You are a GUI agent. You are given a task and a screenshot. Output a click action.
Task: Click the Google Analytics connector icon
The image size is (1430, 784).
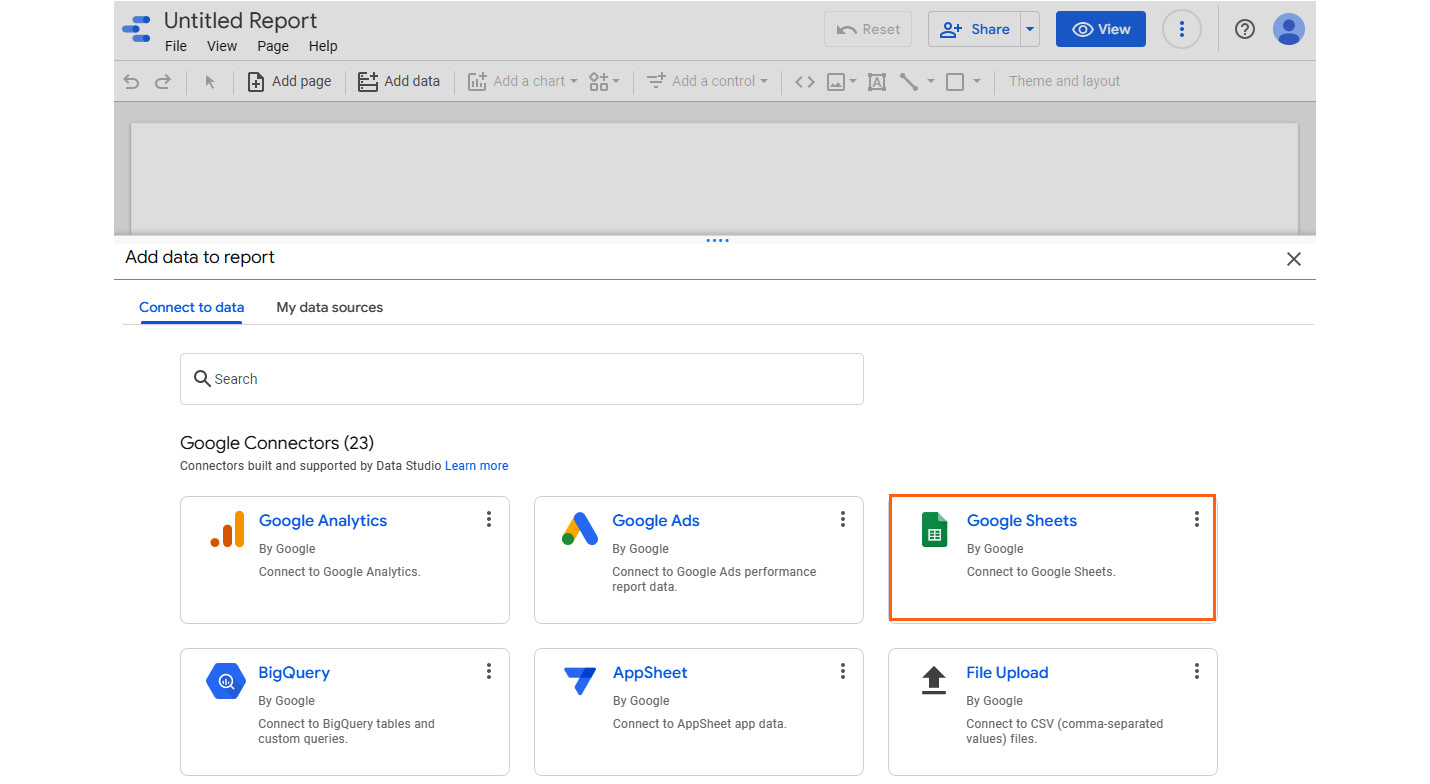pos(227,529)
